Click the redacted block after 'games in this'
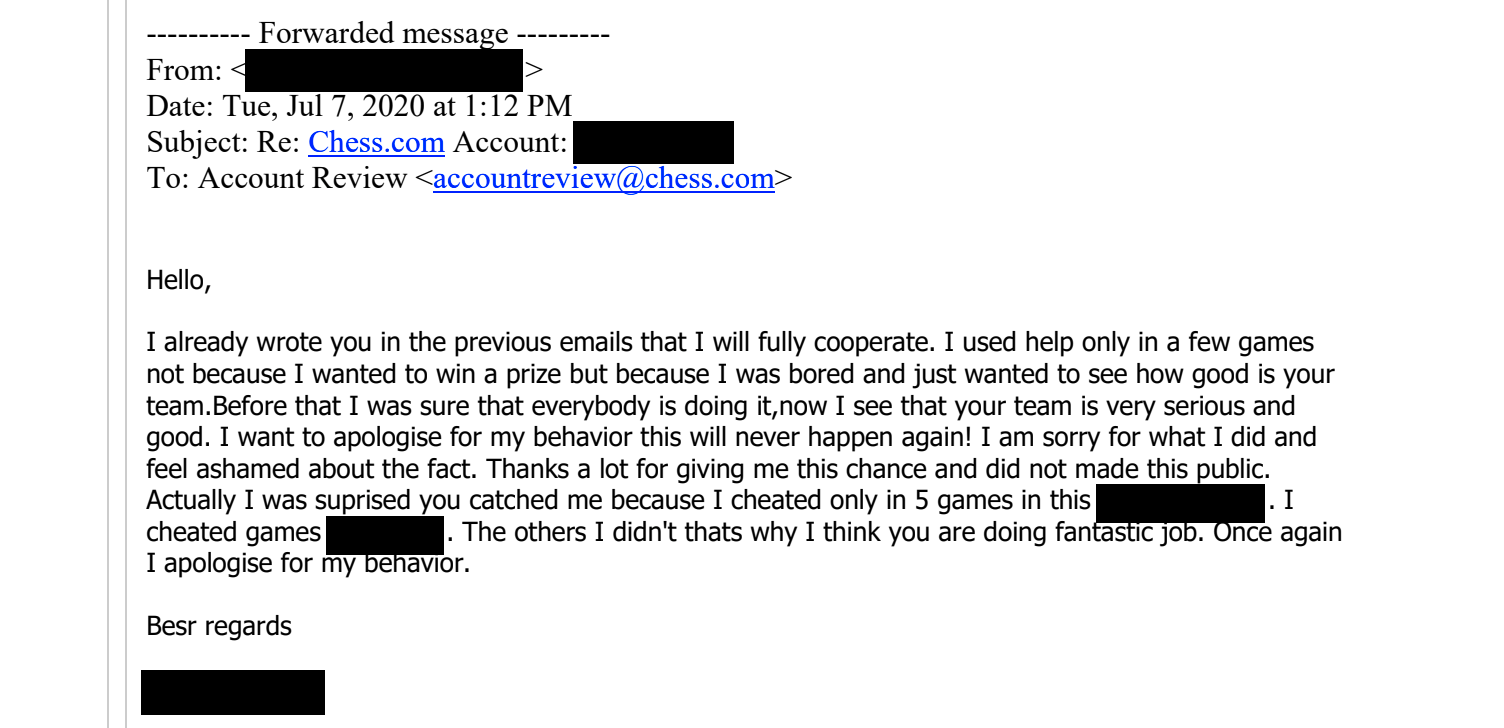The width and height of the screenshot is (1504, 728). [x=1180, y=499]
